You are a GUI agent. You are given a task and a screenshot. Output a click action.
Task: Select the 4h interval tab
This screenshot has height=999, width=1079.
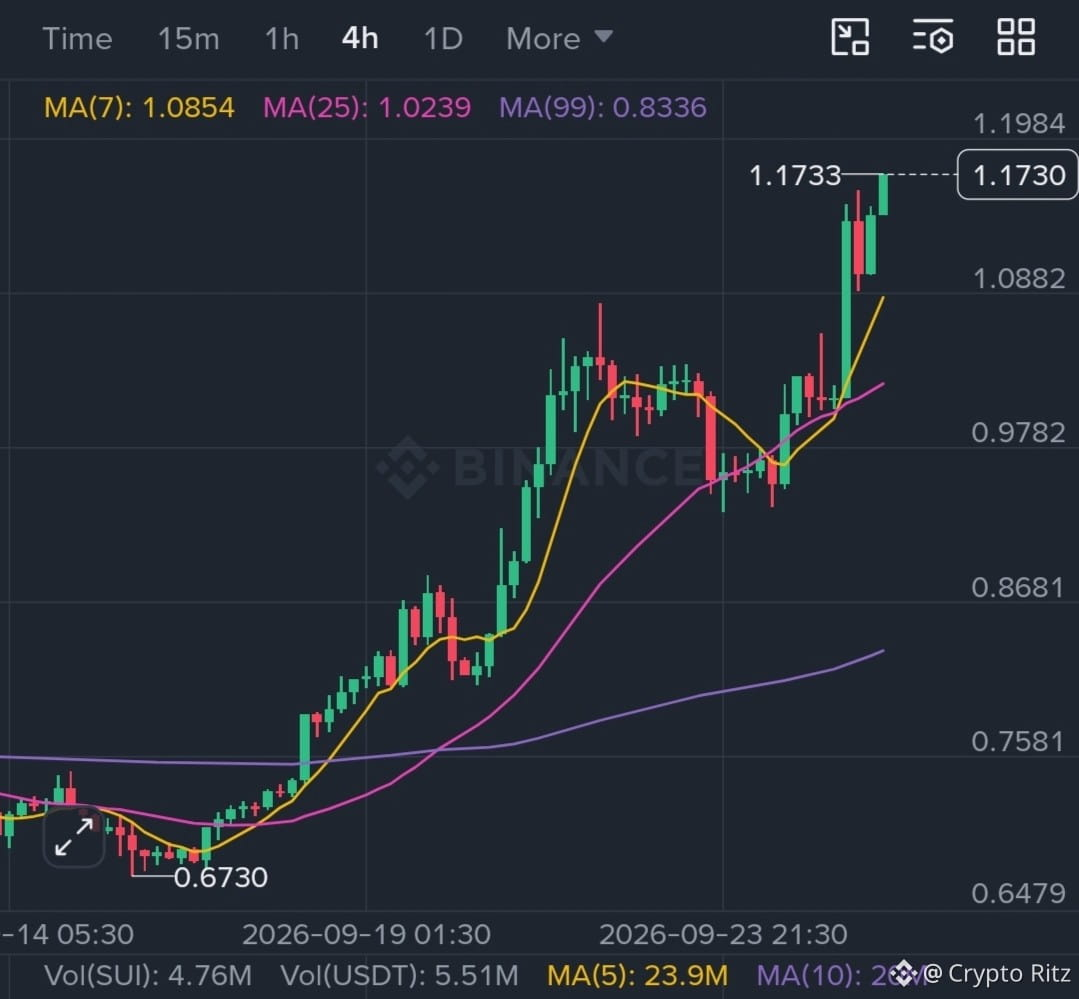point(360,39)
